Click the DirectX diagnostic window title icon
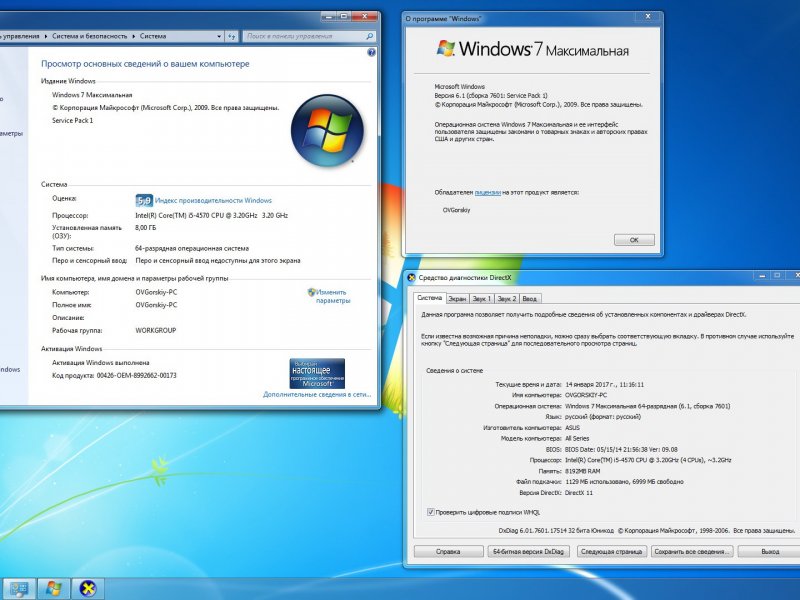Screen dimensions: 800x600 (x=411, y=278)
